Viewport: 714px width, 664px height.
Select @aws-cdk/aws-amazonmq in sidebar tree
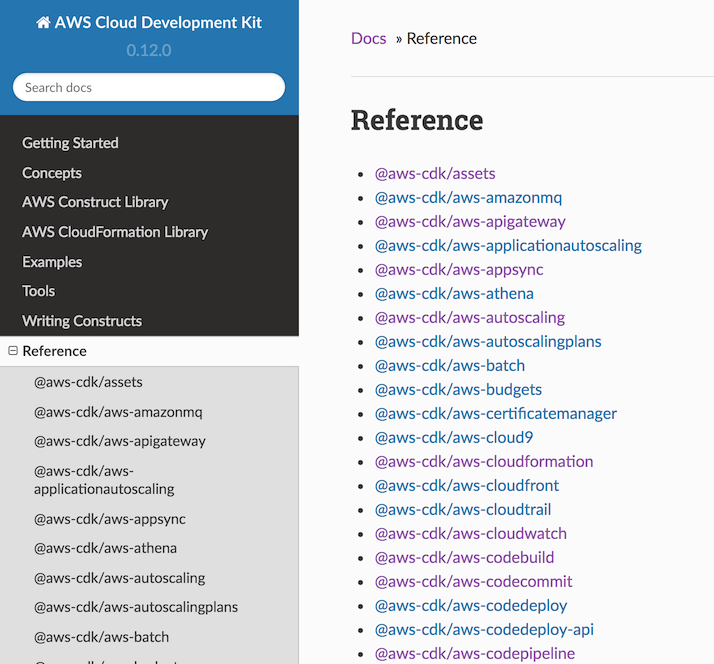(x=118, y=412)
